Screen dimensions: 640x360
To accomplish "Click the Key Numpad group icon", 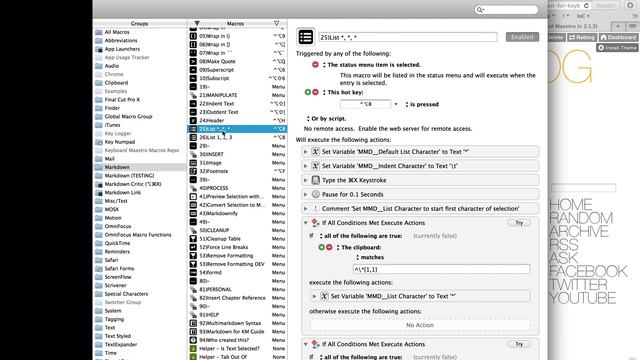I will tap(99, 142).
